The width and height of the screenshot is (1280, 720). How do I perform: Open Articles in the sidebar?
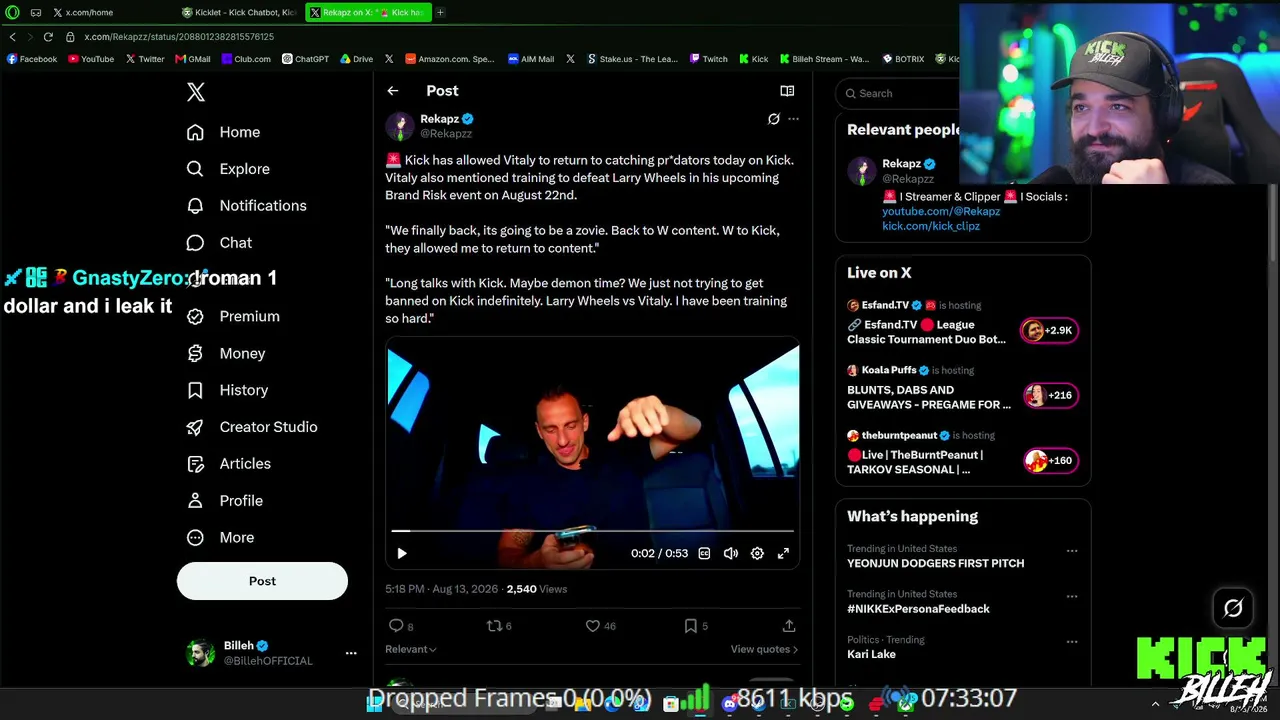pos(229,464)
